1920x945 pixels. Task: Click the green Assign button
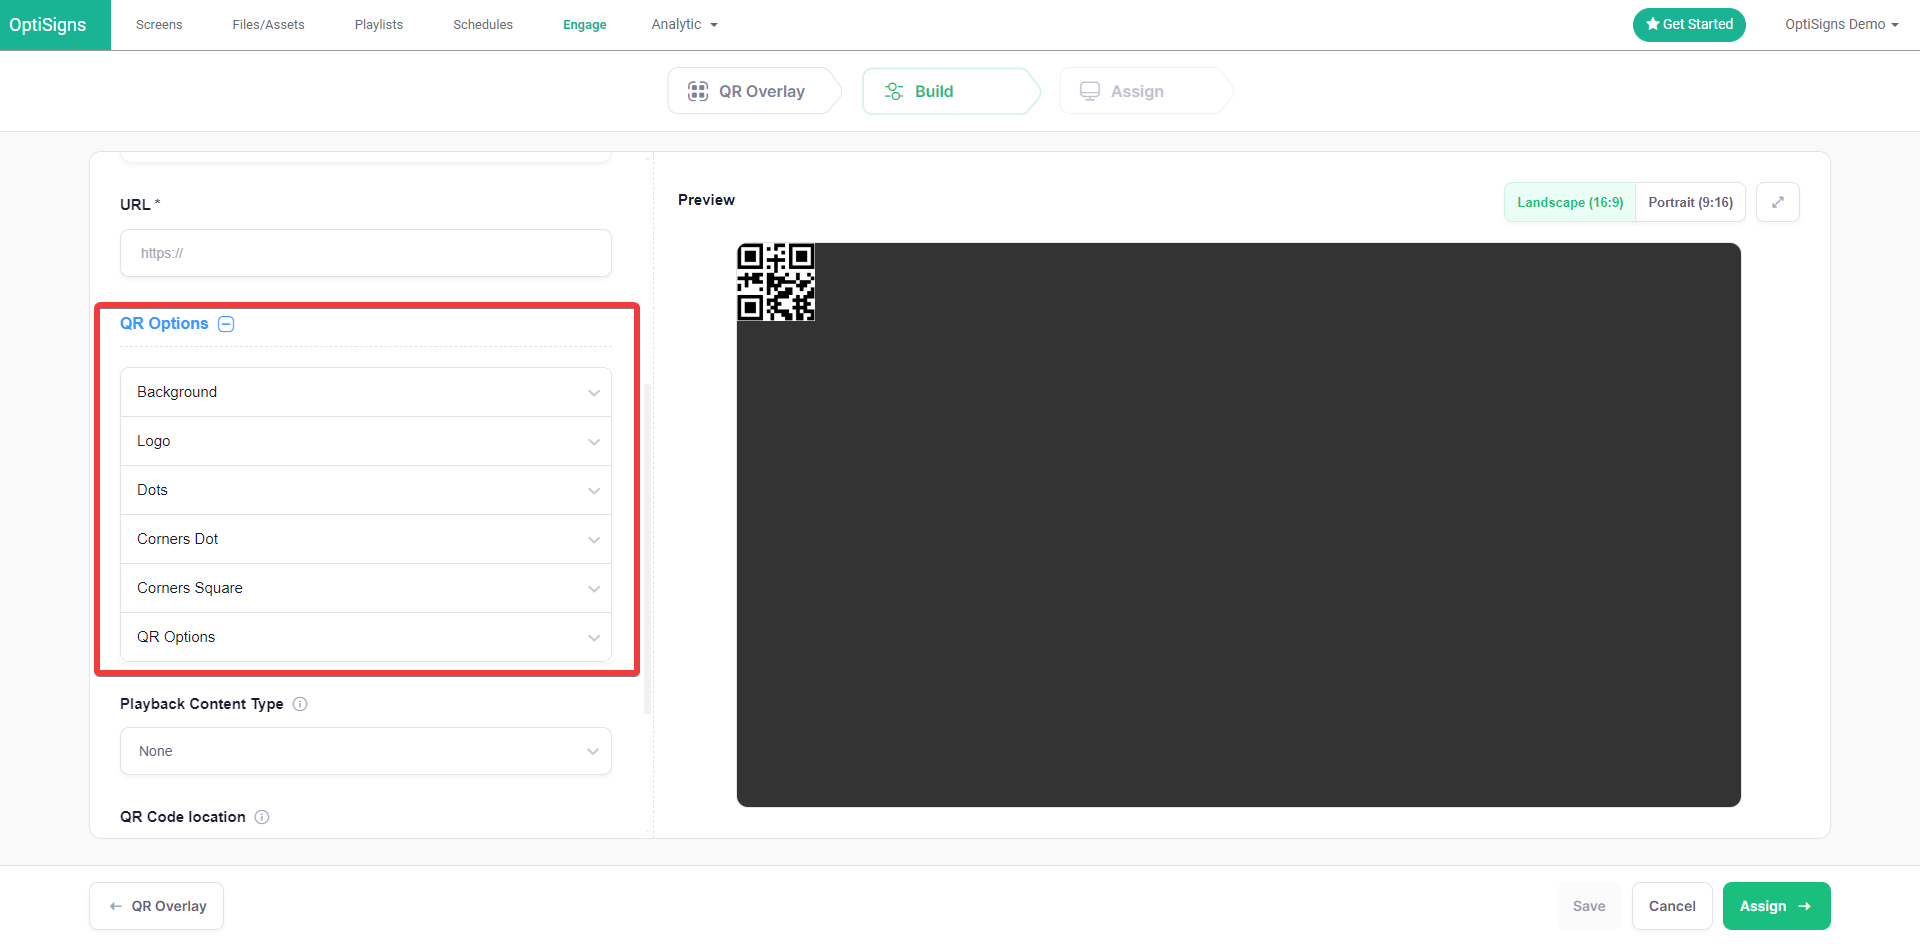[1776, 906]
